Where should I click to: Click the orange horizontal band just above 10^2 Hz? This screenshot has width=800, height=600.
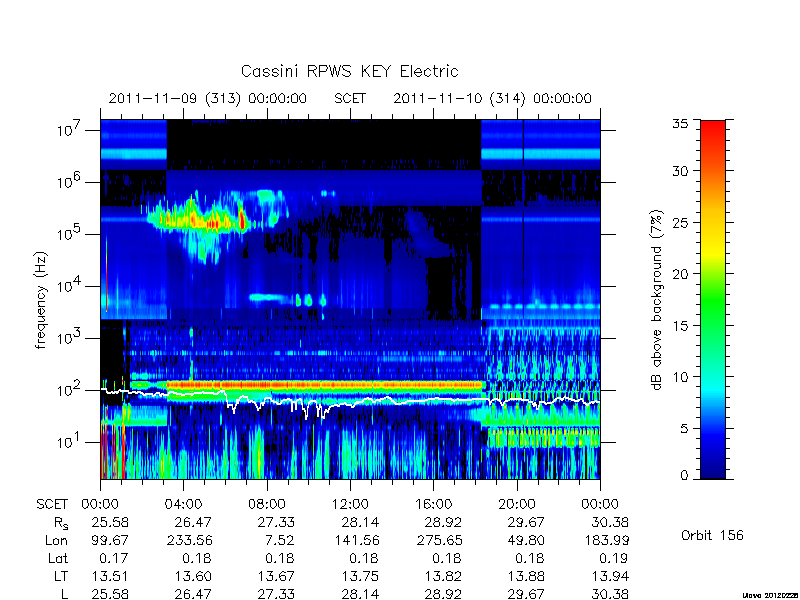[324, 385]
